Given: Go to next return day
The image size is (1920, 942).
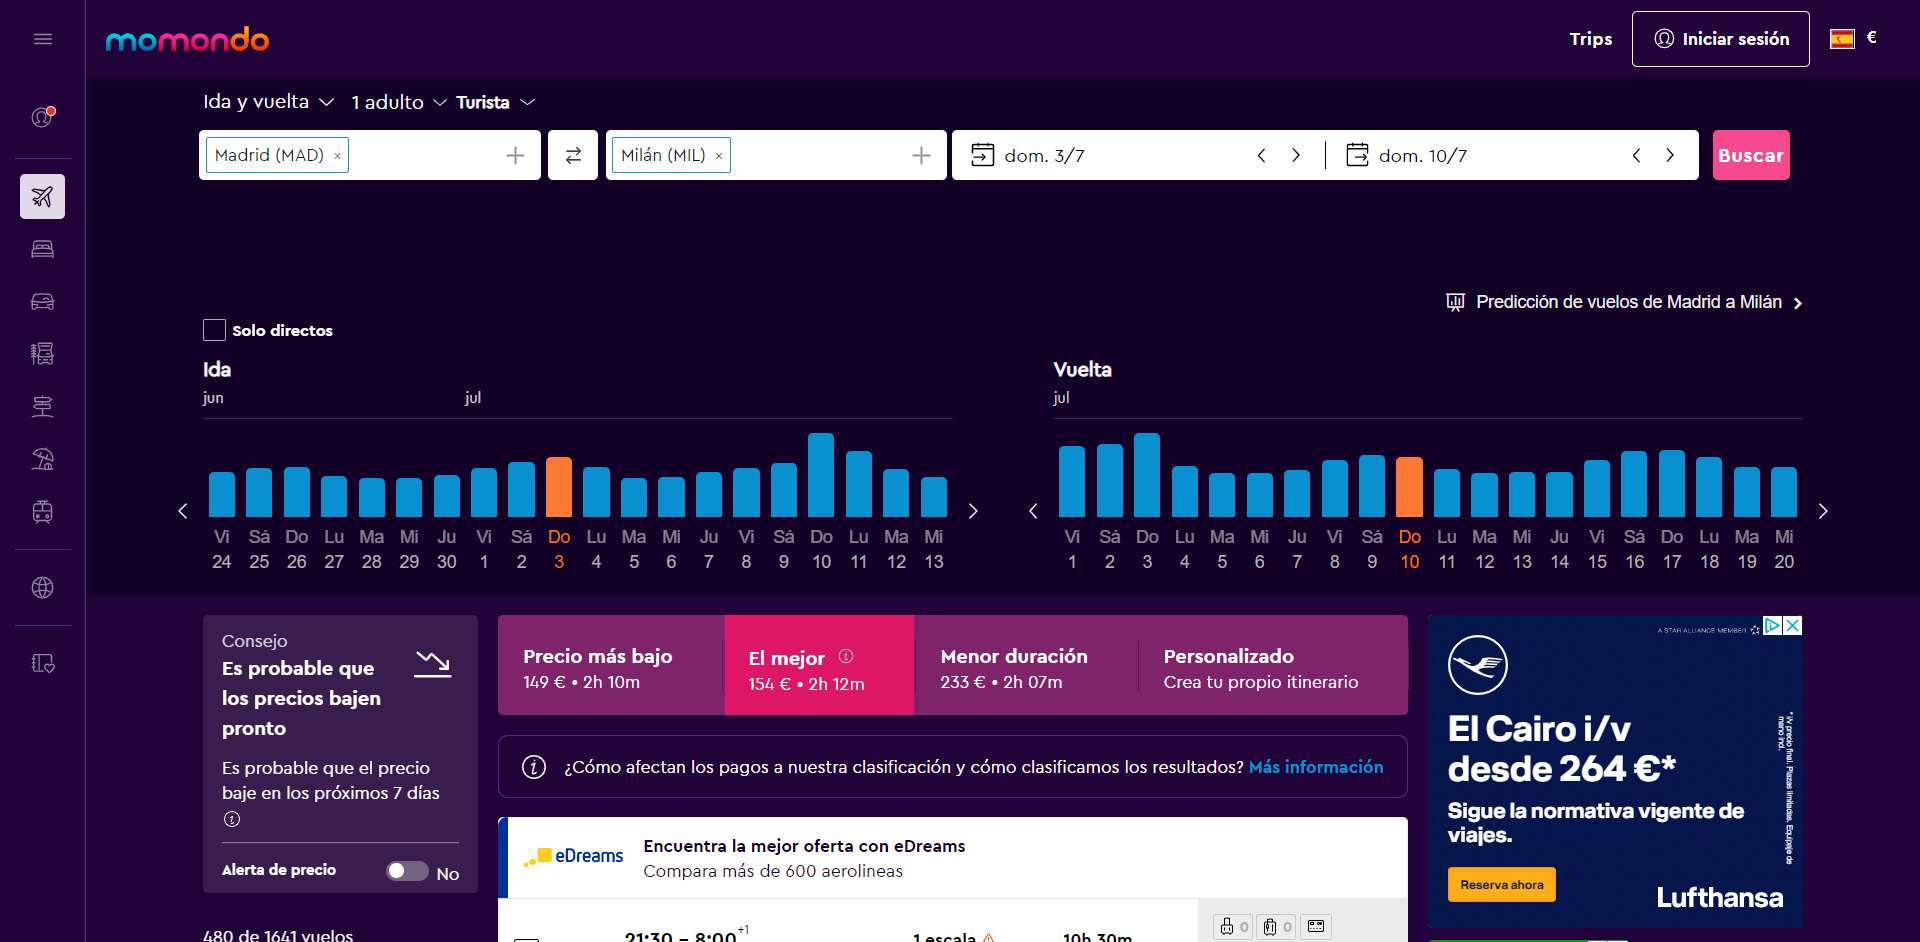Looking at the screenshot, I should pos(1670,155).
